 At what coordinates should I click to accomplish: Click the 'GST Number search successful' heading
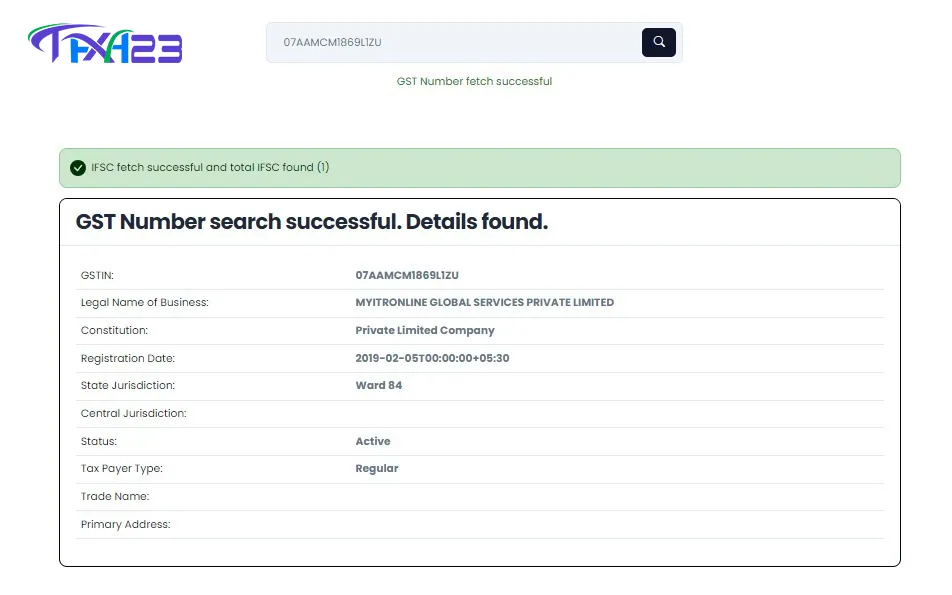(311, 222)
